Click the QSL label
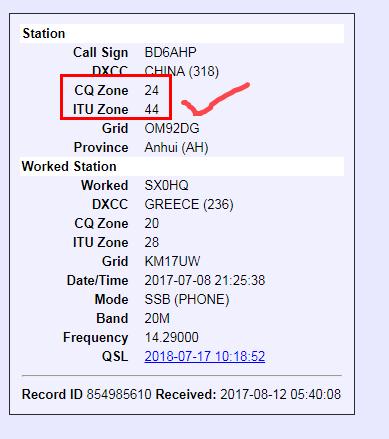This screenshot has height=439, width=389. tap(115, 356)
